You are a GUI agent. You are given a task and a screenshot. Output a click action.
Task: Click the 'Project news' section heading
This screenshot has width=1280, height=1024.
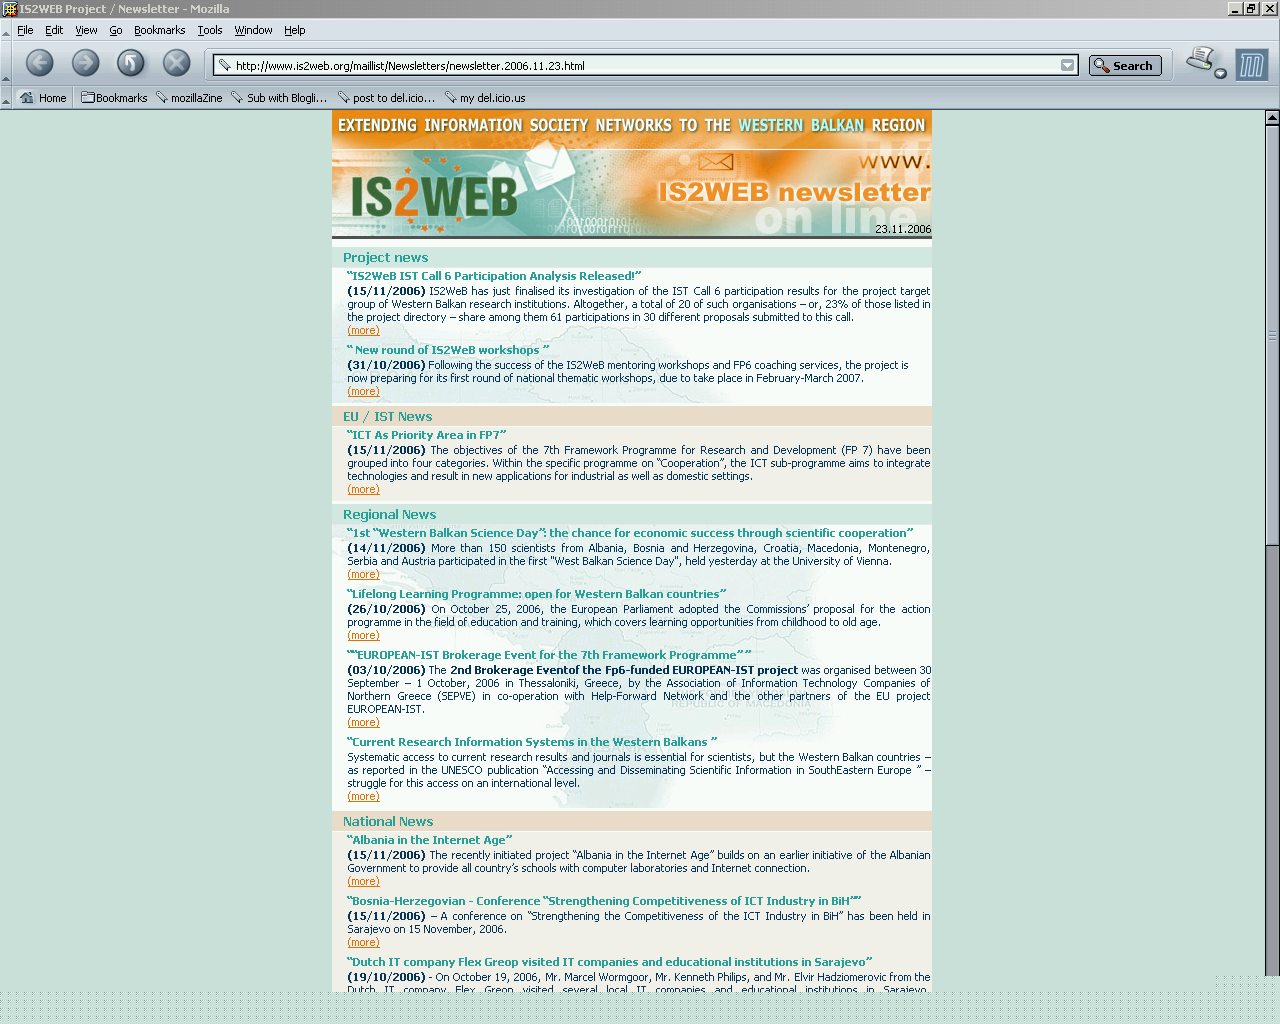point(385,257)
